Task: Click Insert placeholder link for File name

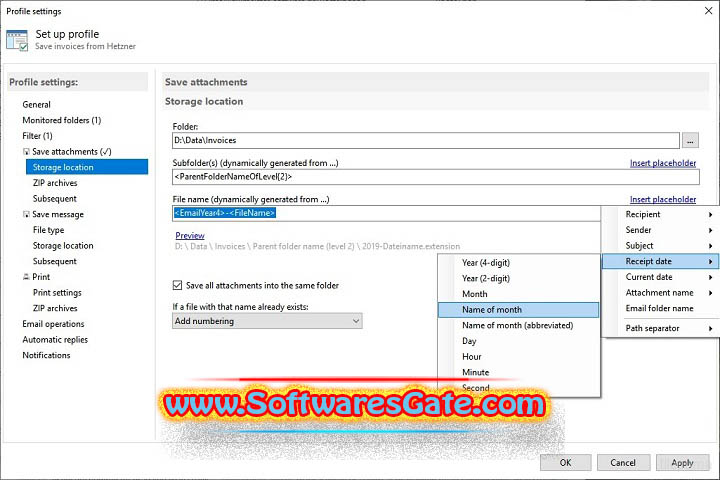Action: click(663, 199)
